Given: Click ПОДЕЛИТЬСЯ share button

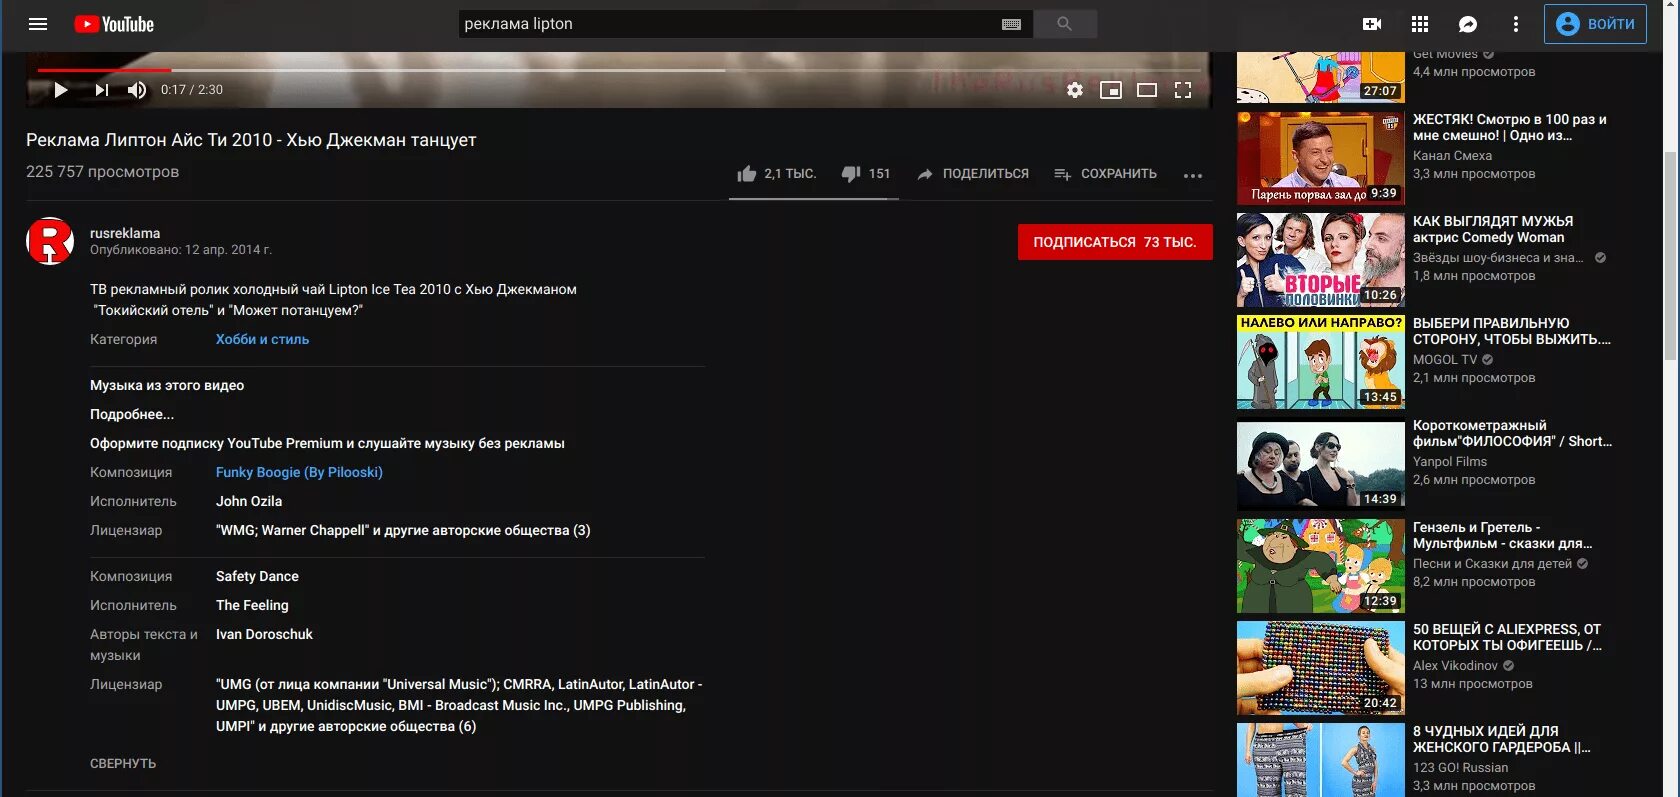Looking at the screenshot, I should (x=972, y=174).
